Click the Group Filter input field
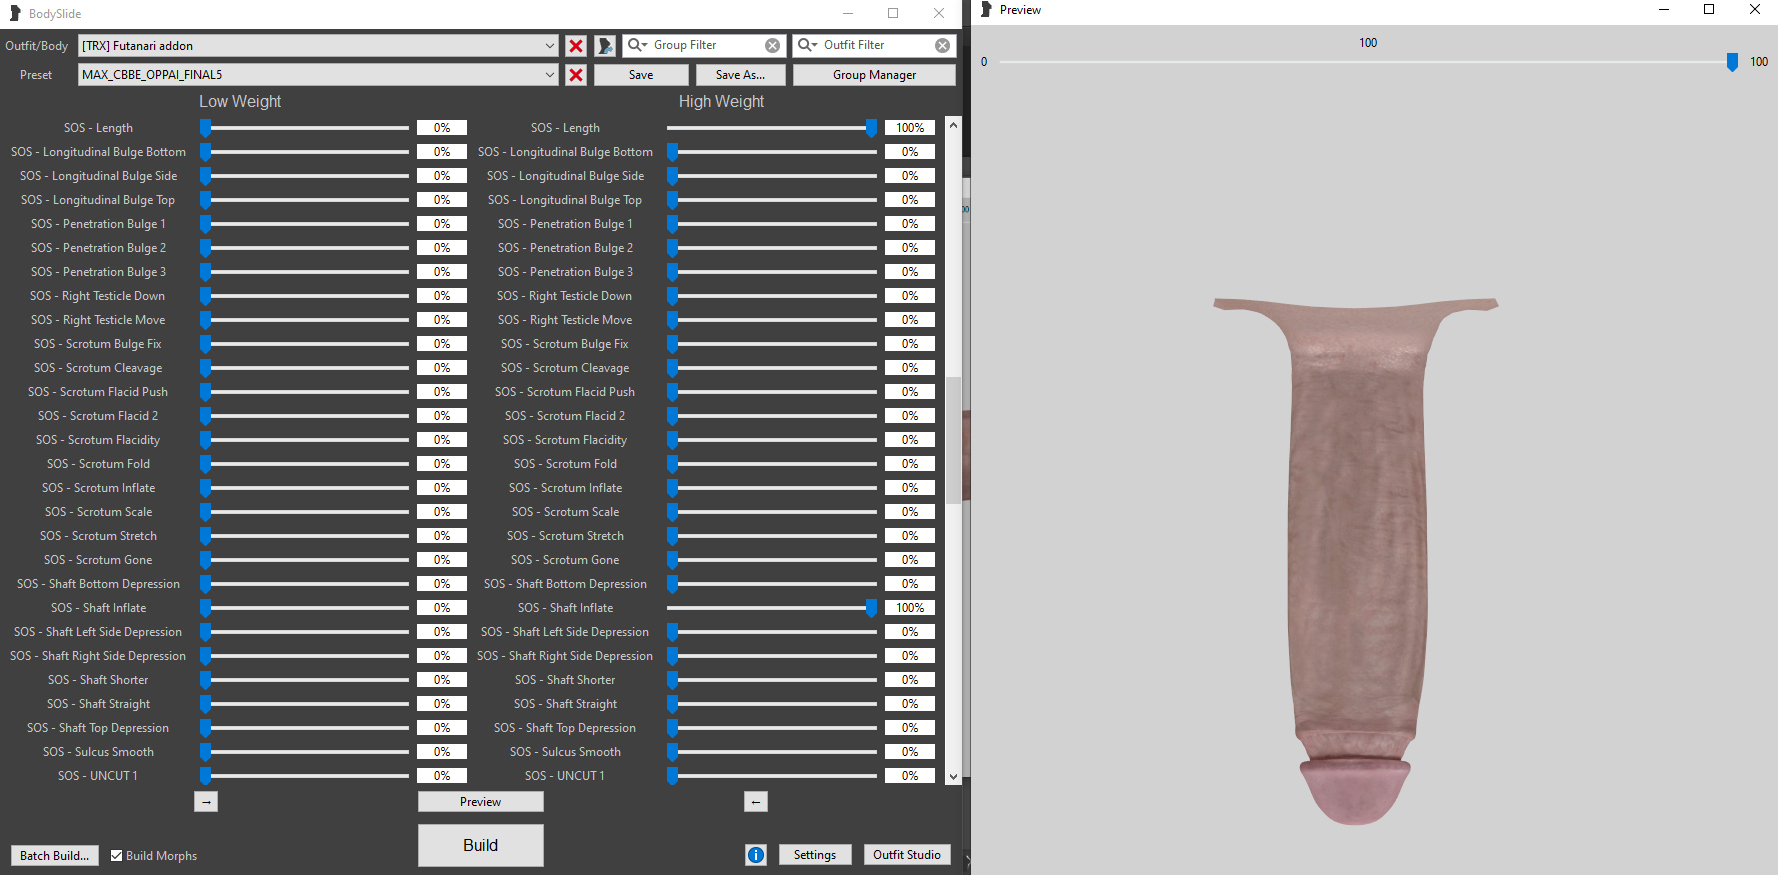This screenshot has height=875, width=1778. (x=706, y=46)
